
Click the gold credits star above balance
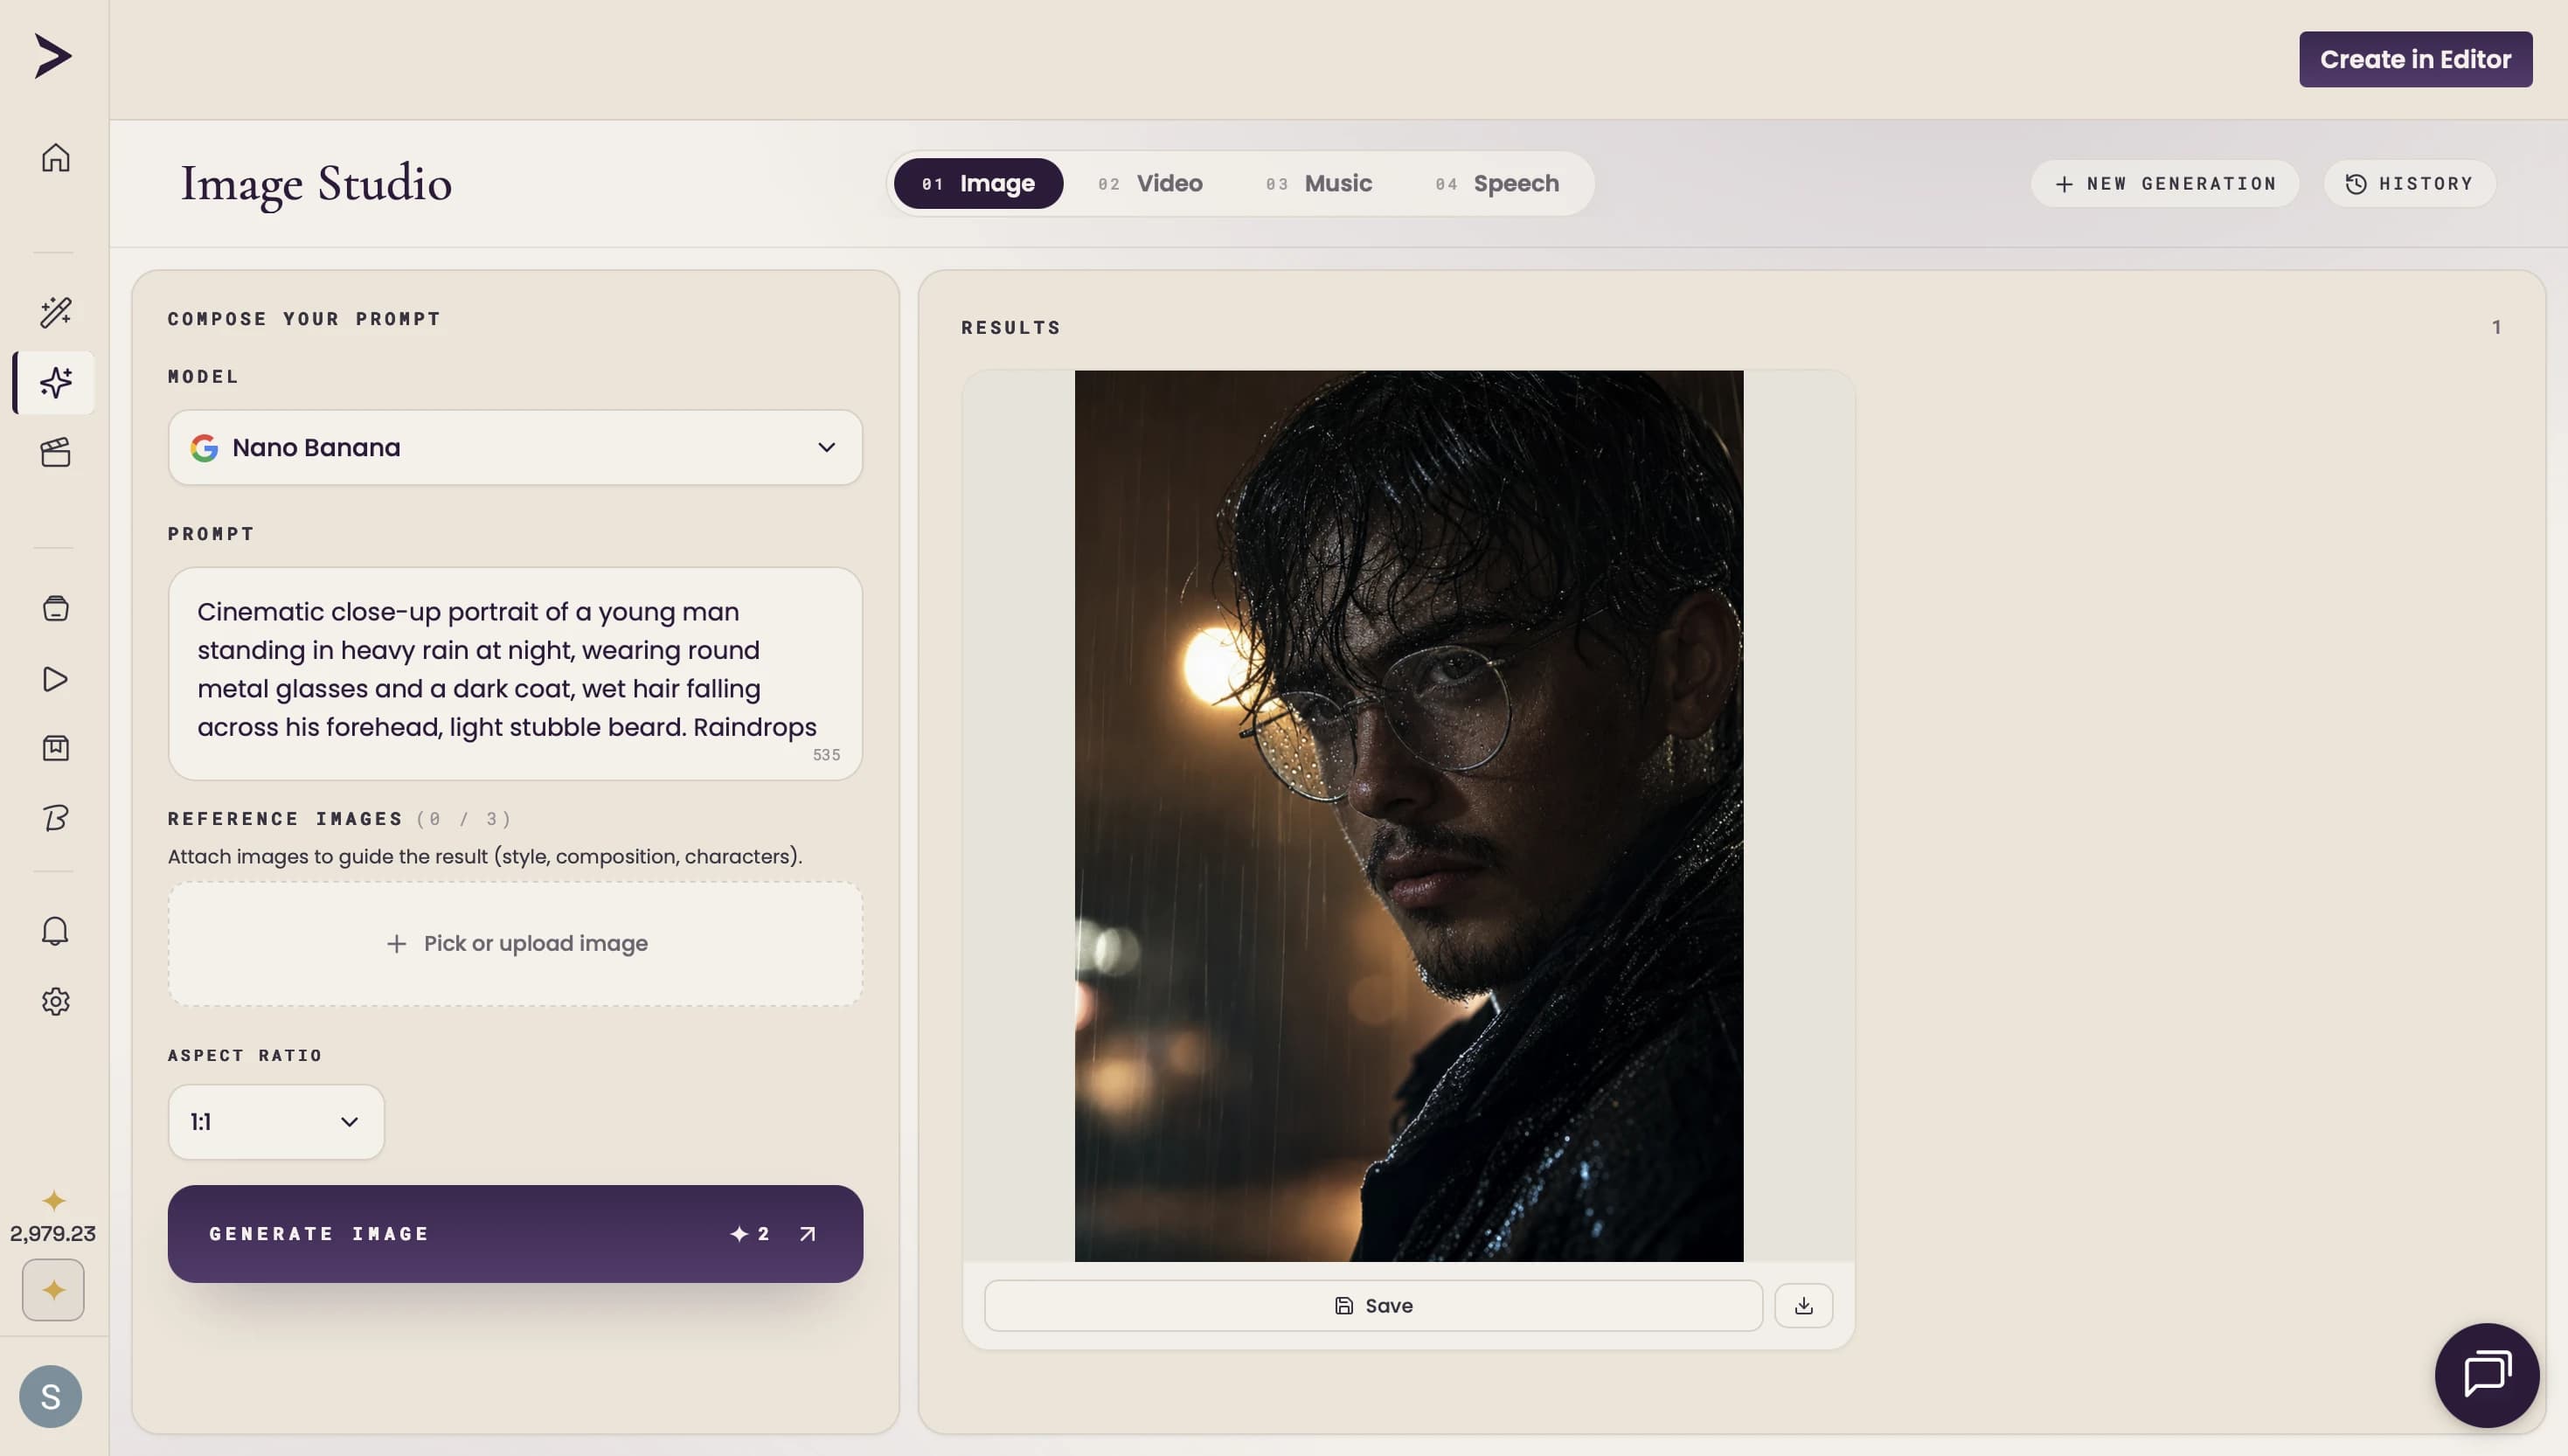tap(54, 1200)
